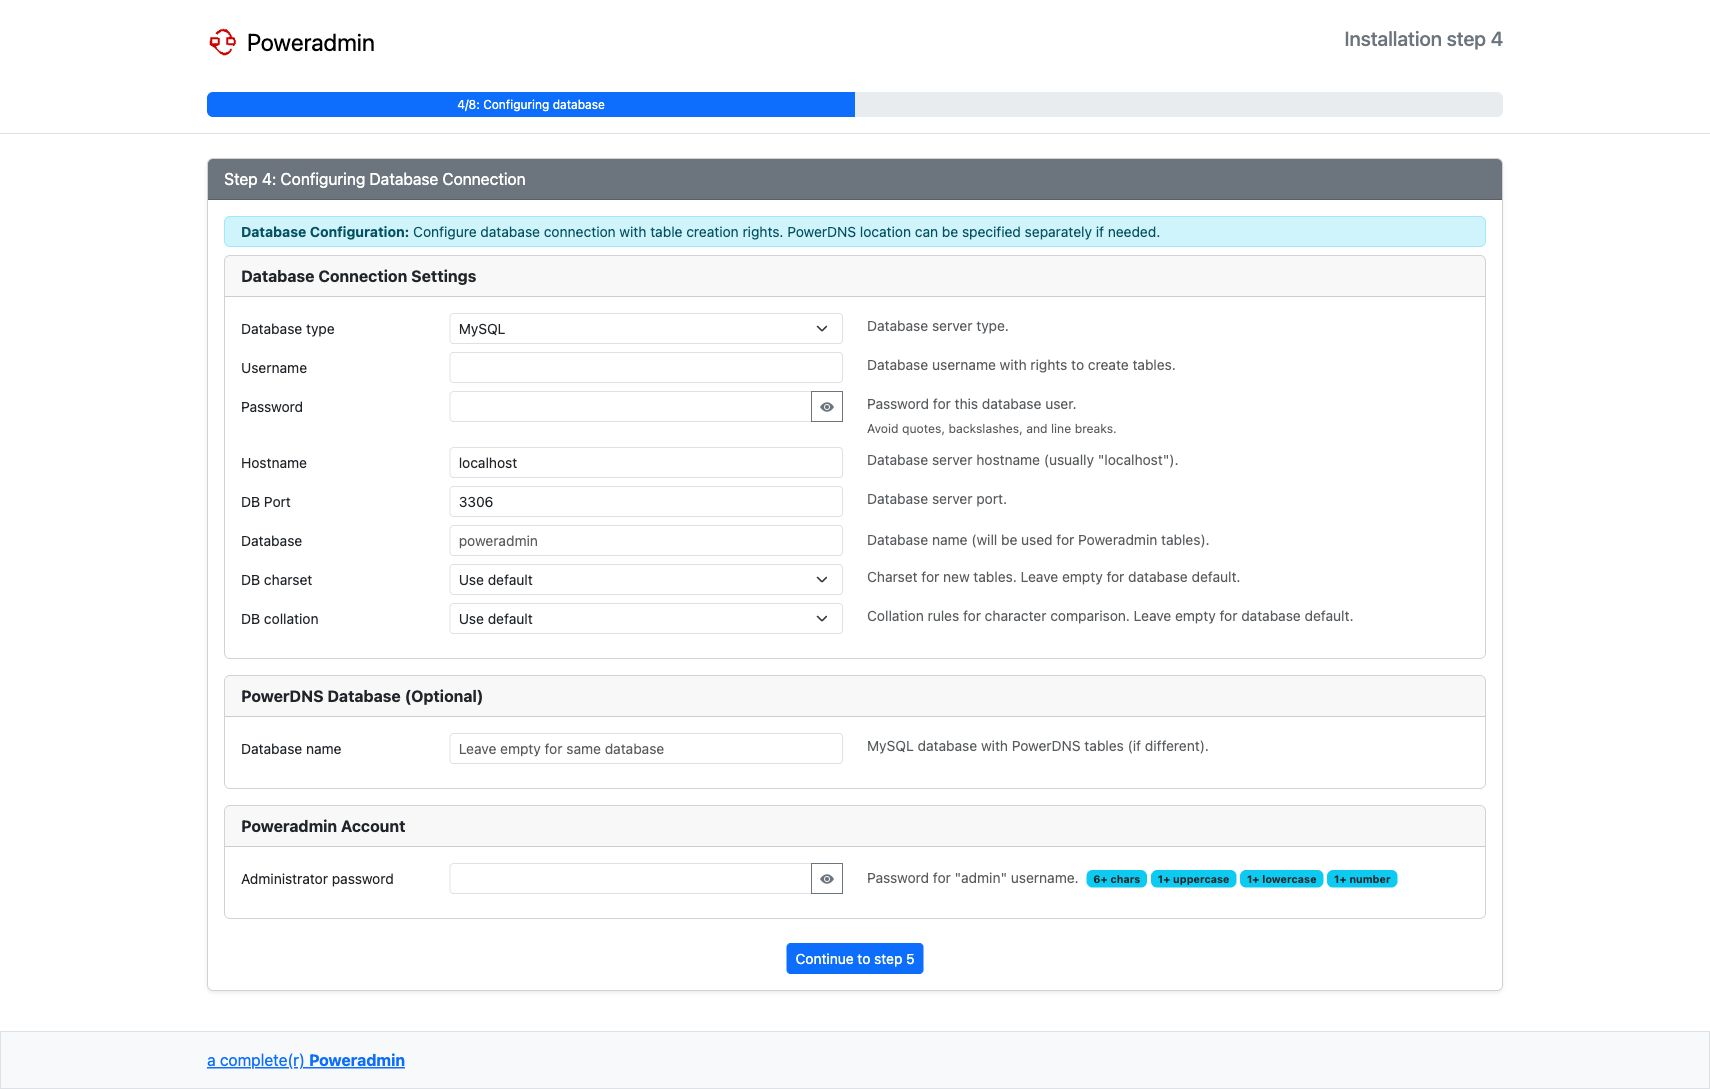Image resolution: width=1710 pixels, height=1089 pixels.
Task: Focus the Username input field
Action: (645, 368)
